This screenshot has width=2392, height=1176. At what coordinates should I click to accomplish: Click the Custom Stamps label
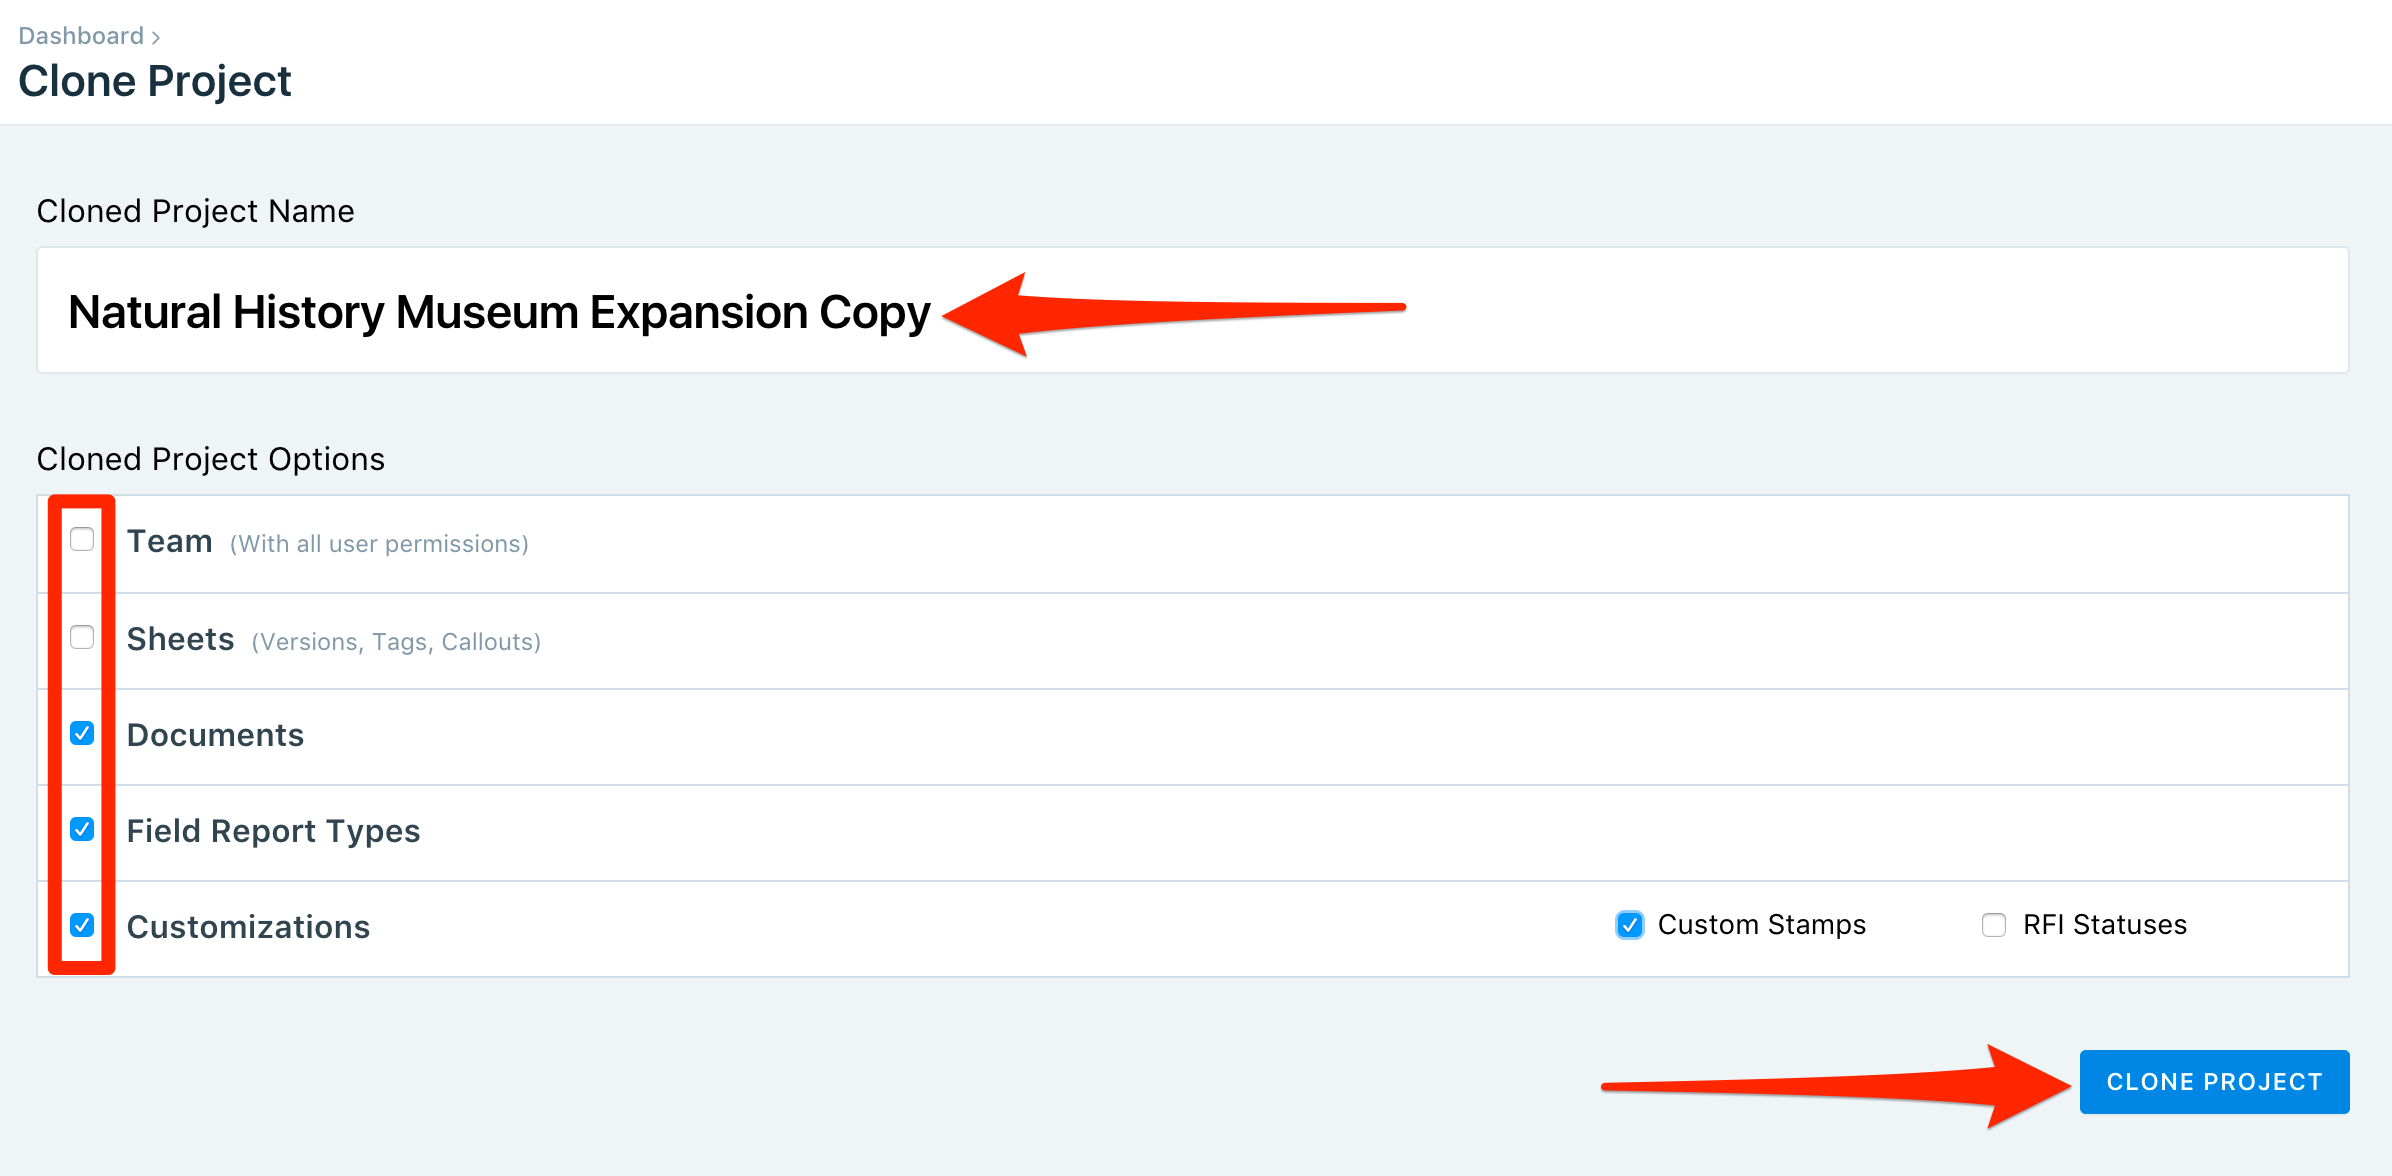(x=1761, y=924)
